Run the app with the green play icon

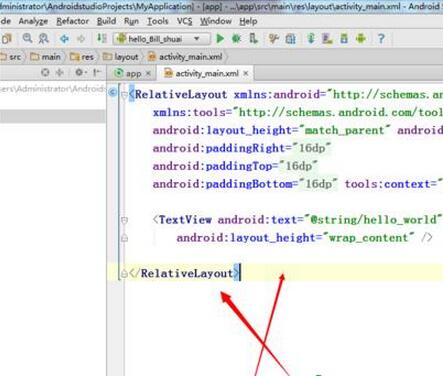220,39
